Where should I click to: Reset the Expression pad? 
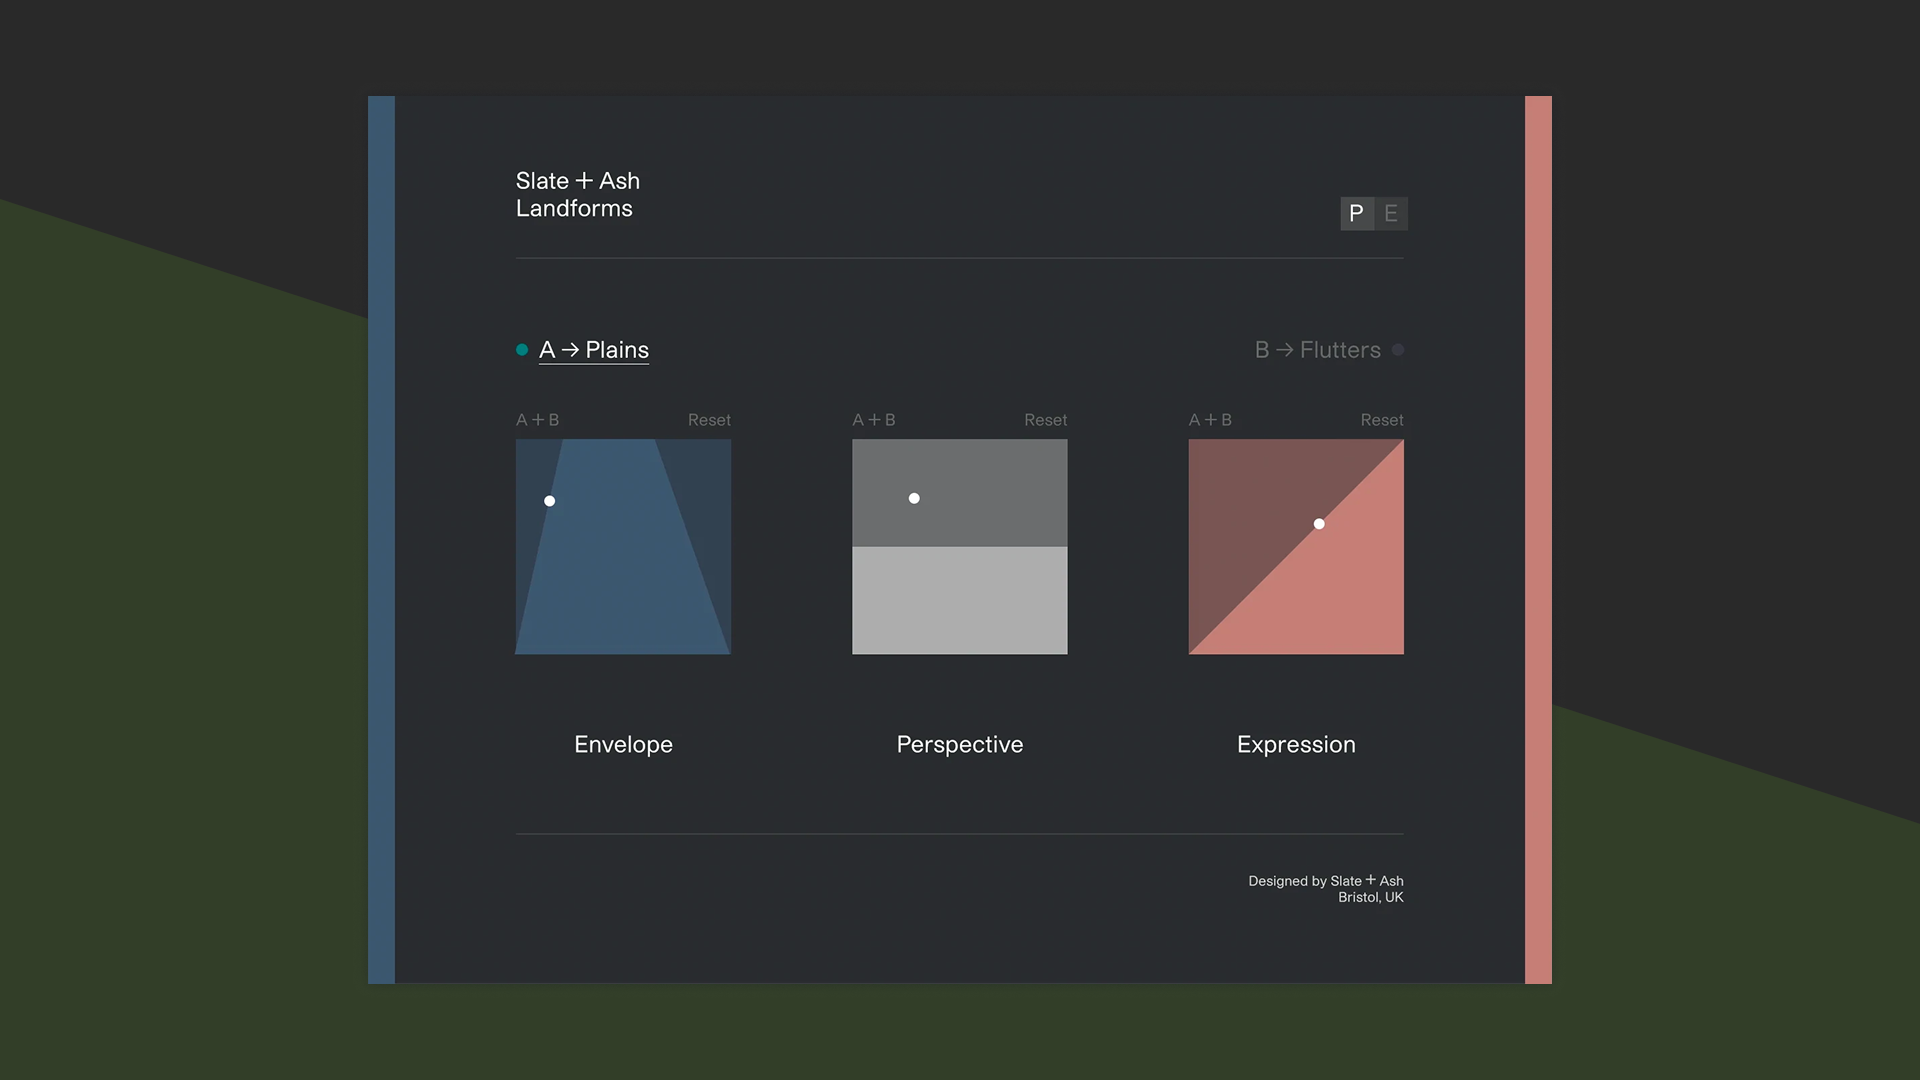(x=1382, y=420)
